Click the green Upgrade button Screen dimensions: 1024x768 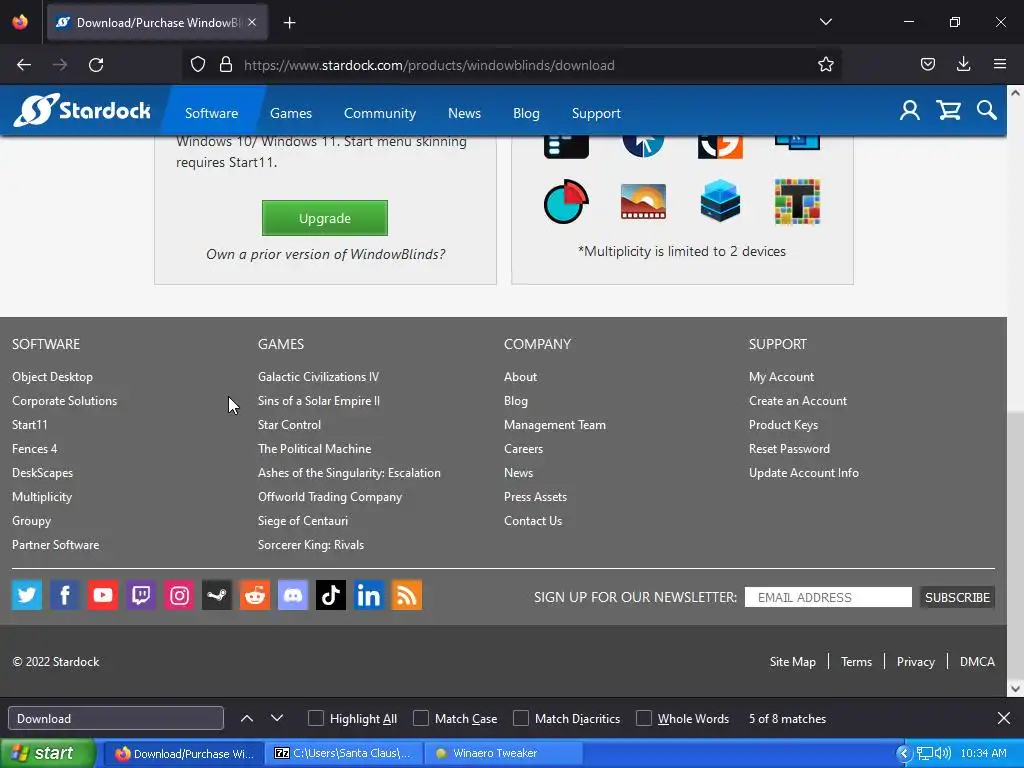pyautogui.click(x=325, y=218)
